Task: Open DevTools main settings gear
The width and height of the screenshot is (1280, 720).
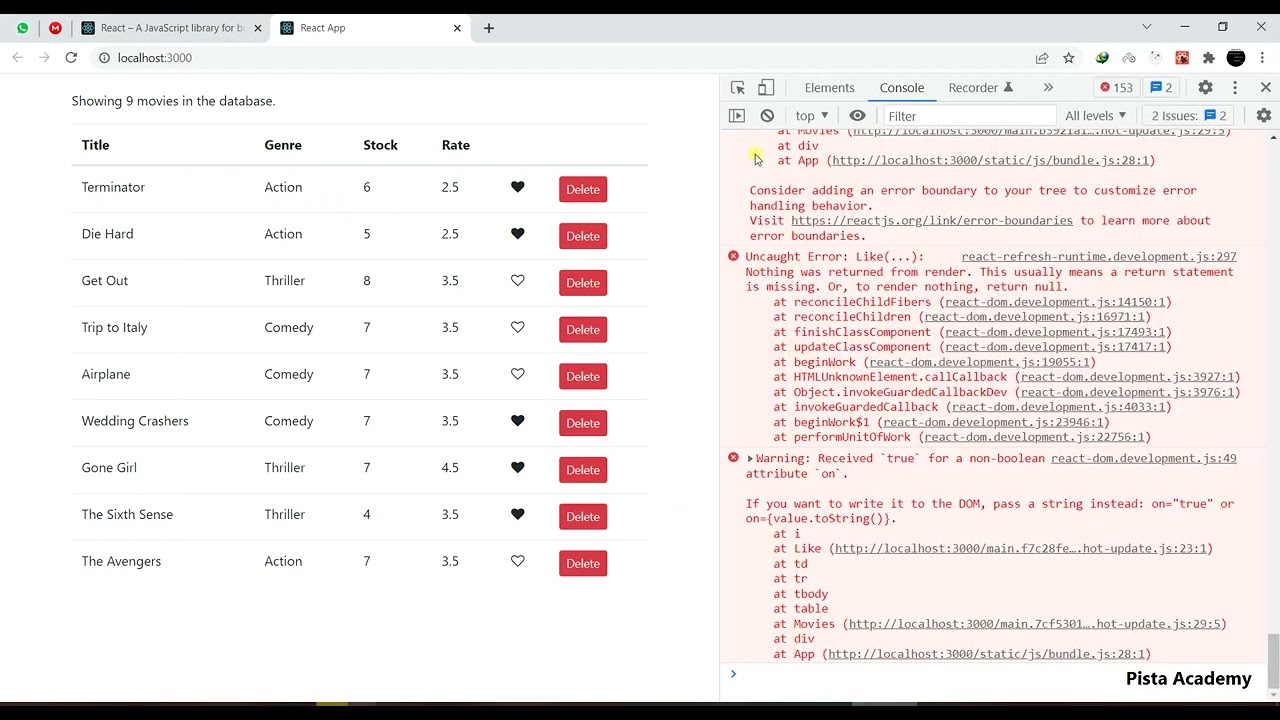Action: [1206, 88]
